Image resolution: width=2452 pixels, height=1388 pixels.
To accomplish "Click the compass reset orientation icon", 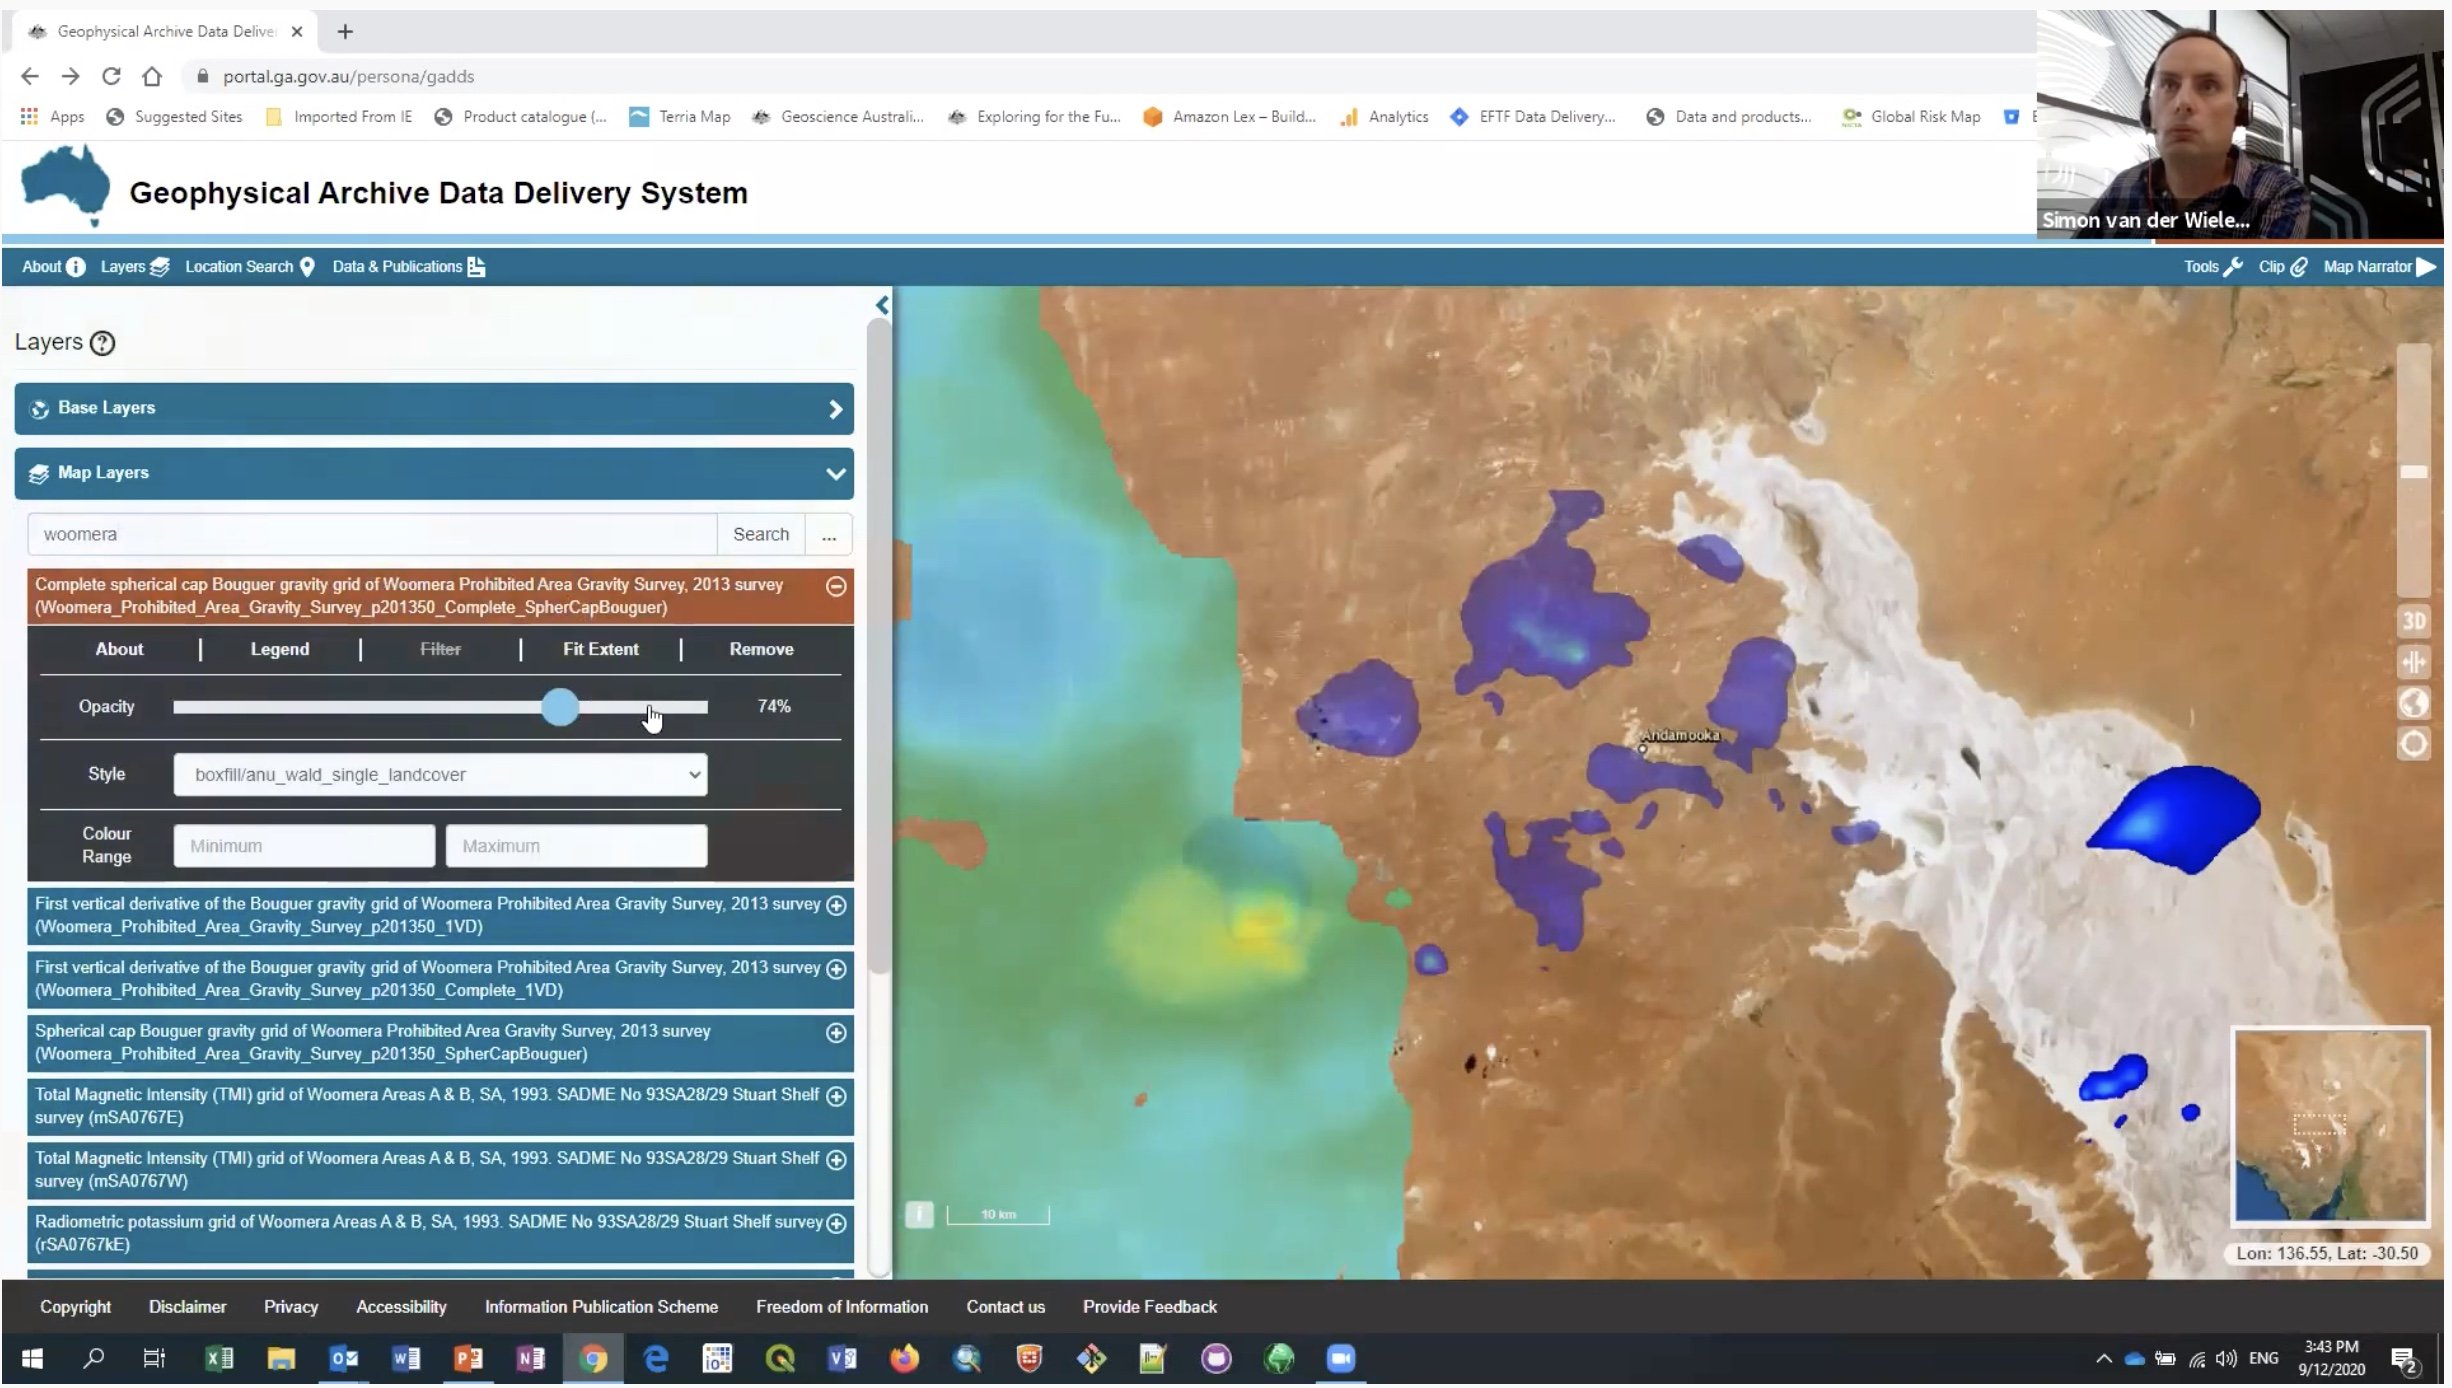I will (x=2413, y=744).
